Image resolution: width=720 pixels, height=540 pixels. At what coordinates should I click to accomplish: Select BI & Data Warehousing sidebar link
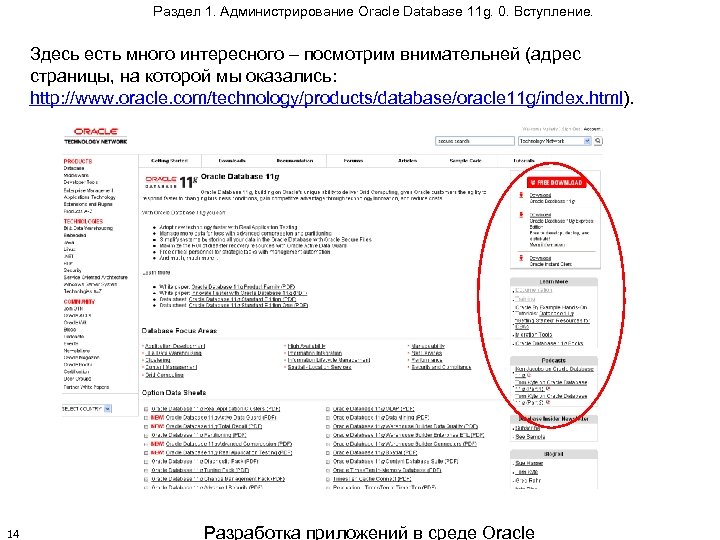(88, 228)
